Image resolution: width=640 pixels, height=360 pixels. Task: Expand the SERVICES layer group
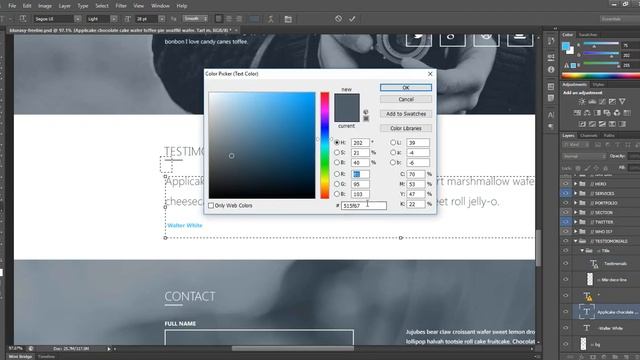click(x=576, y=193)
